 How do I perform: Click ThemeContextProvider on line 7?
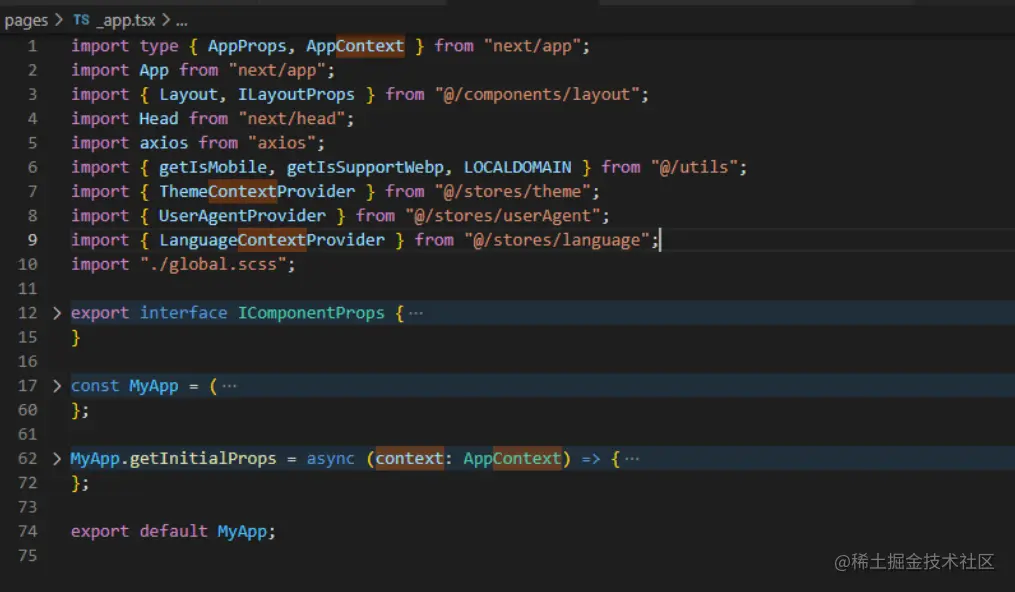257,192
